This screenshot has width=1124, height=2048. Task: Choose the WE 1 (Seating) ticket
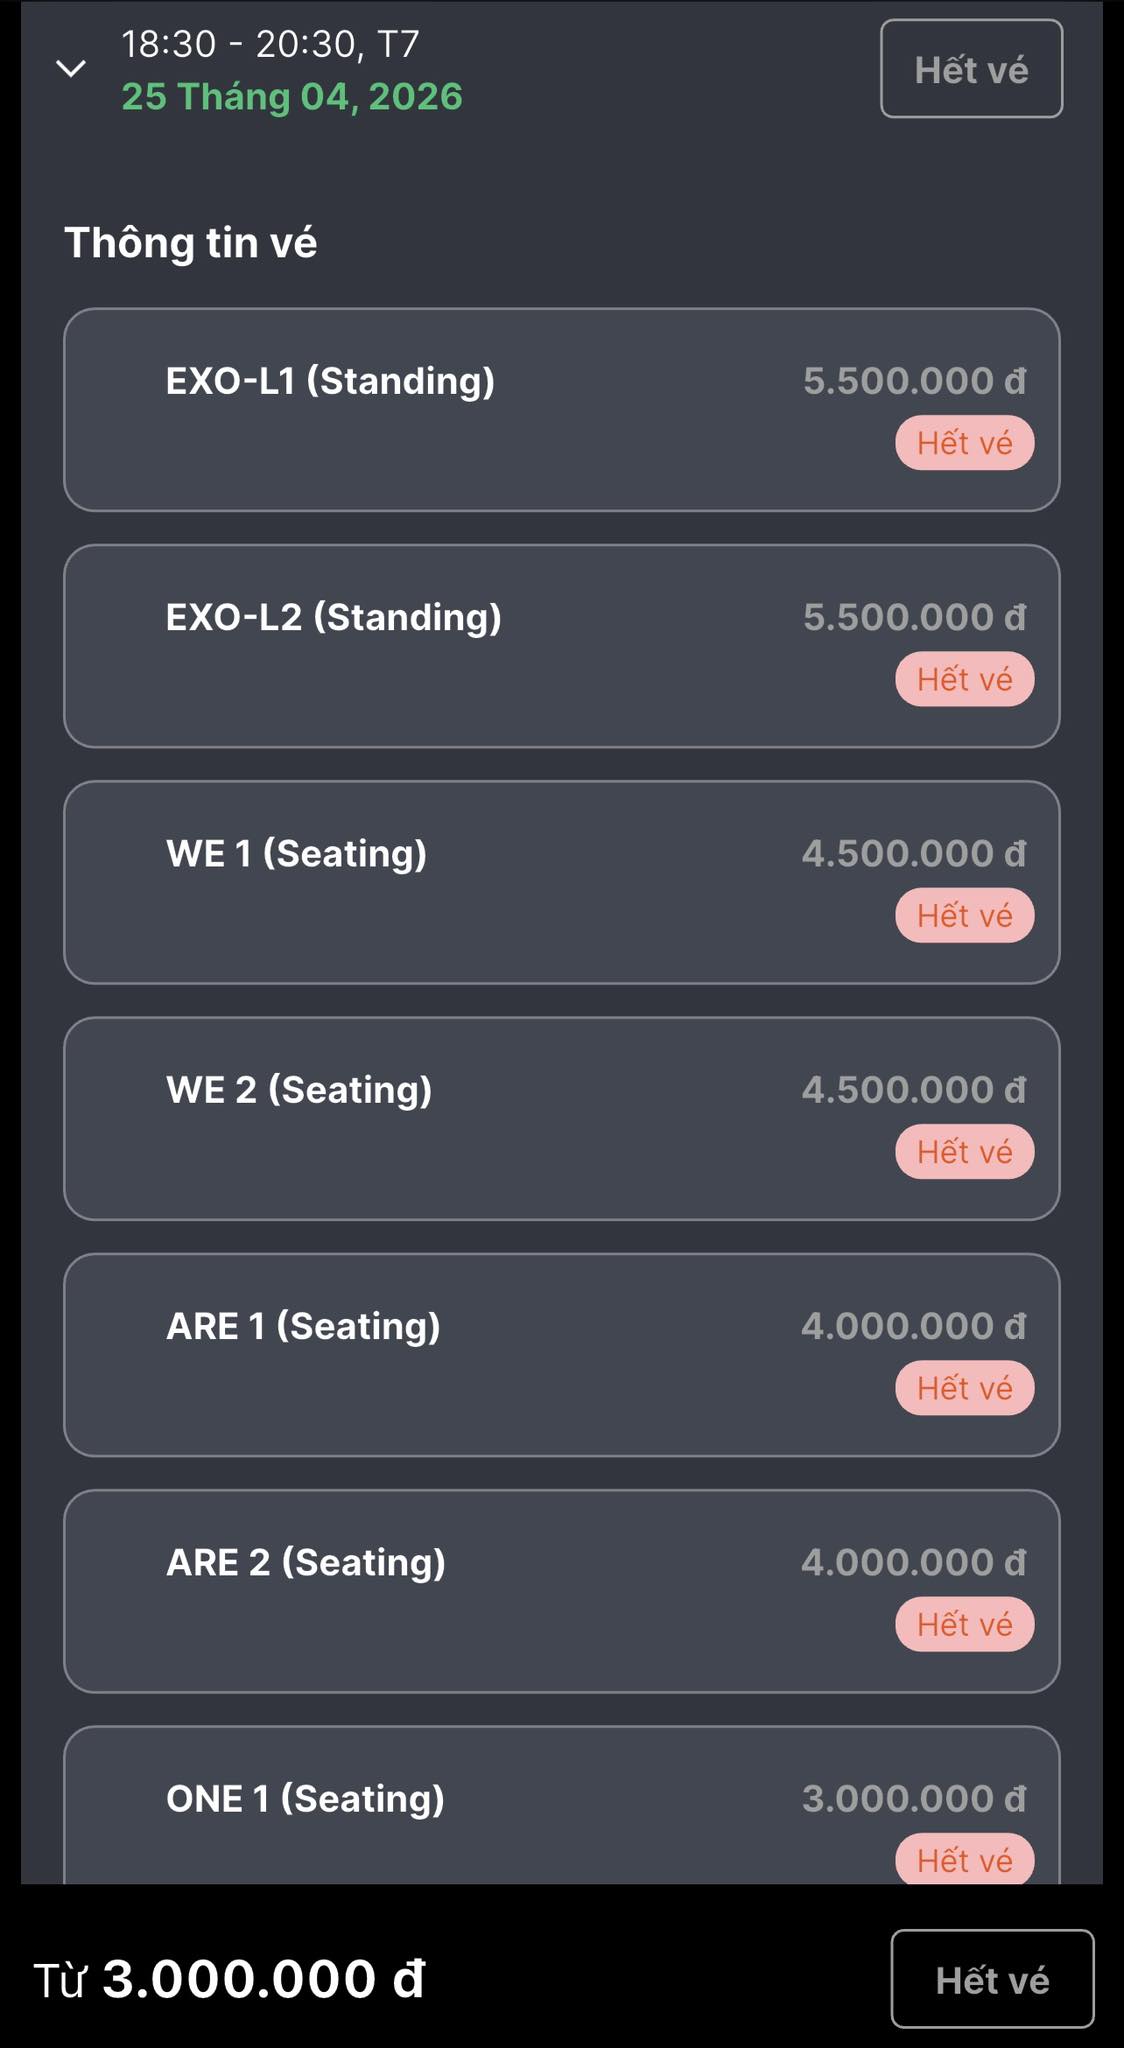point(560,882)
